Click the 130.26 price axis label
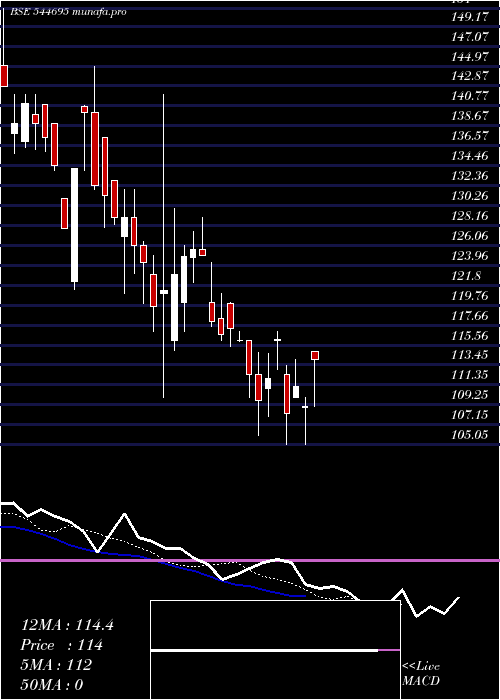The image size is (500, 700). coord(470,196)
